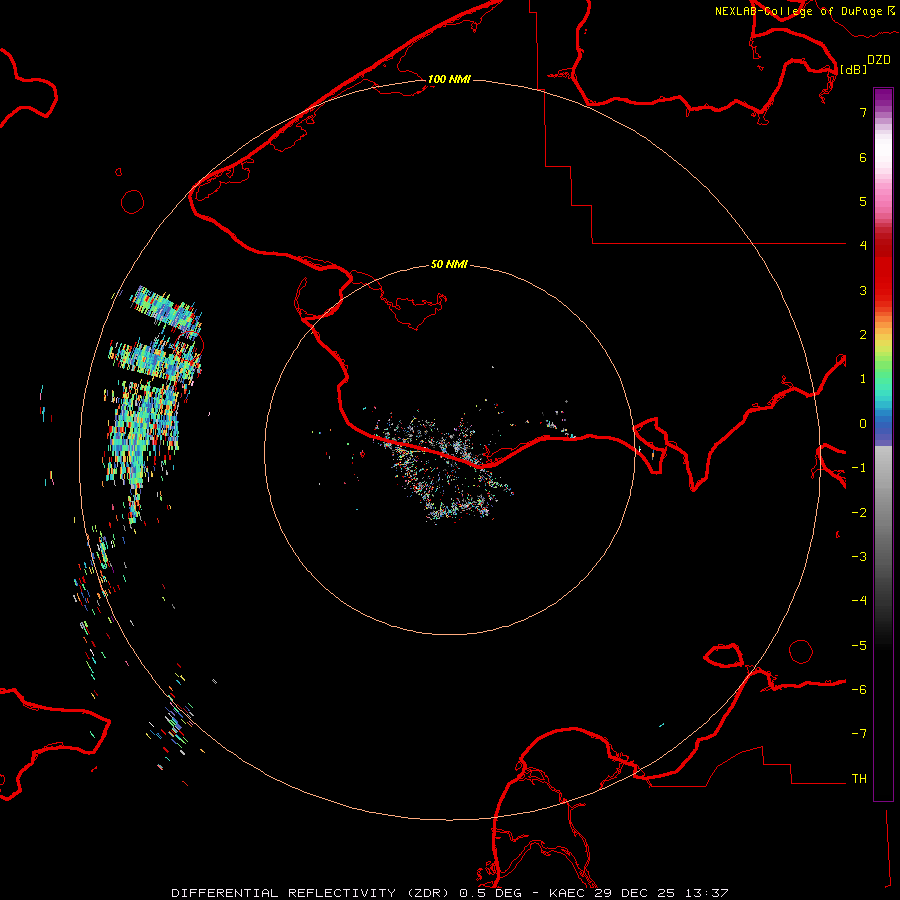Click the 1 value on the color scale

(863, 379)
